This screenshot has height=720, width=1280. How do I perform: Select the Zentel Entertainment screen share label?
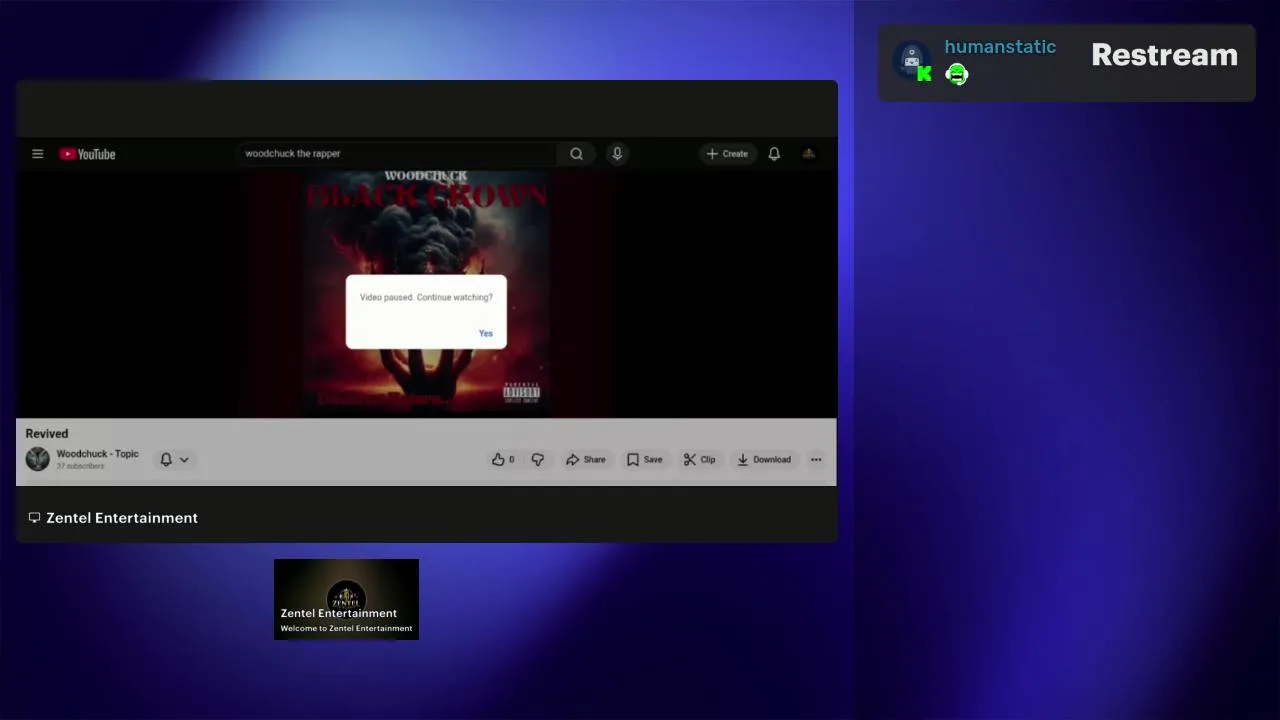click(122, 518)
